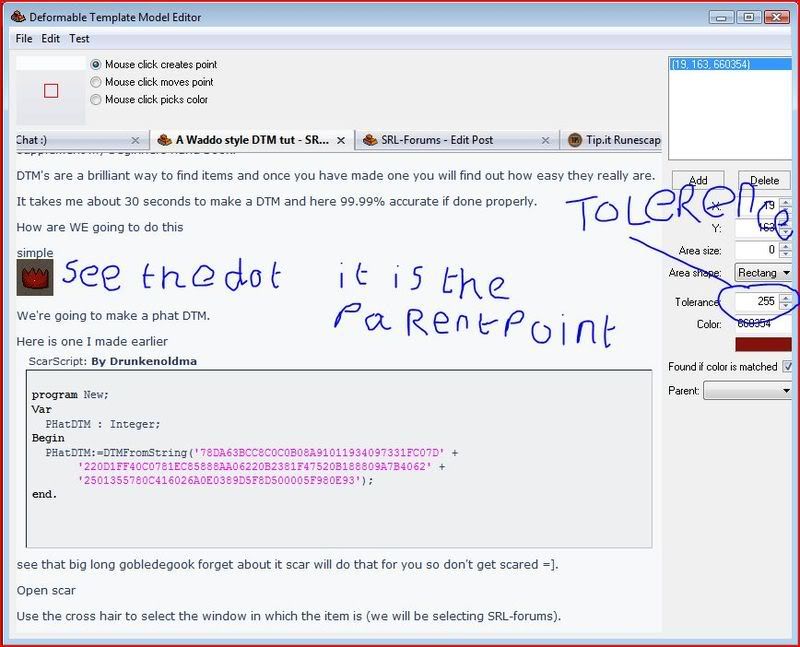Screen dimensions: 800x647
Task: Open the Test menu
Action: pyautogui.click(x=79, y=38)
